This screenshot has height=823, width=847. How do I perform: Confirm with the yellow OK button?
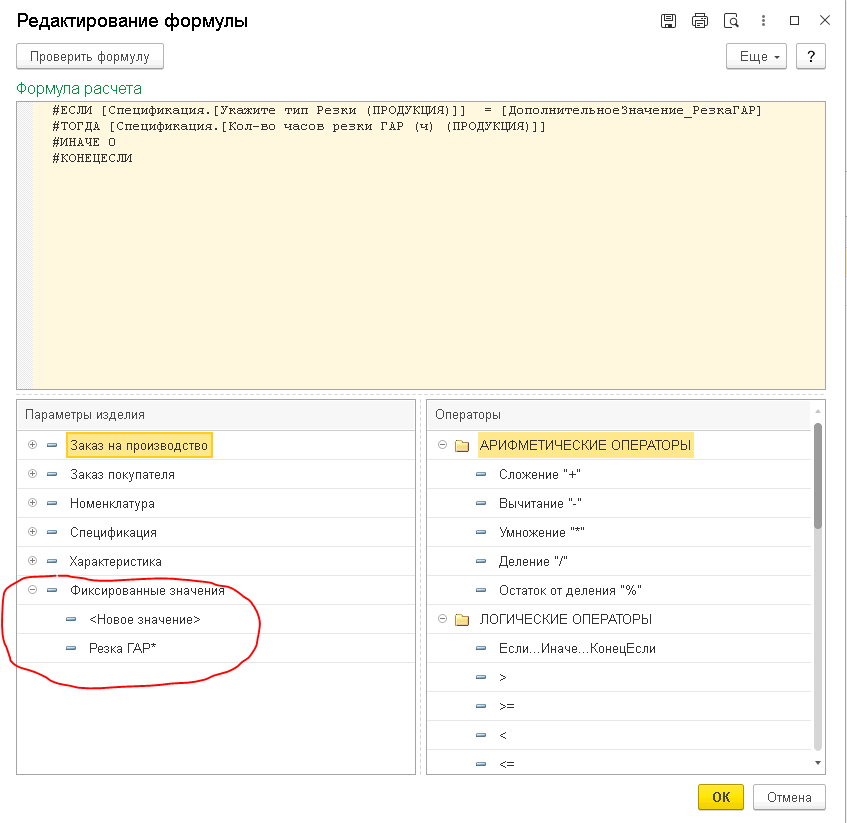click(720, 797)
